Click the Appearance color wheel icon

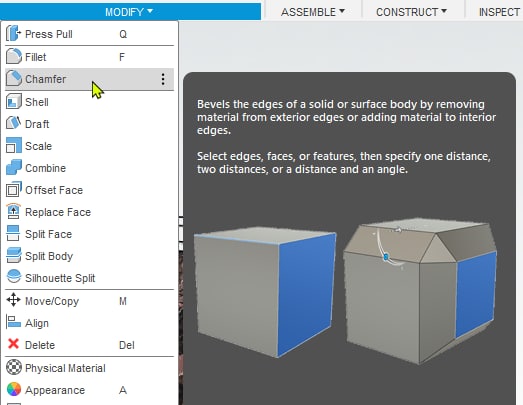pos(14,389)
